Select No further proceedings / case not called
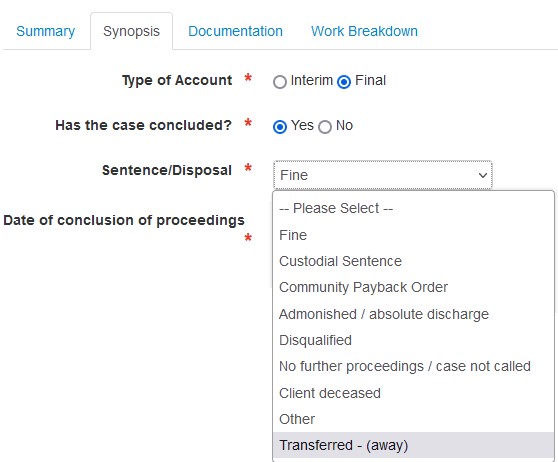Screen dimensions: 558x462 pos(414,366)
